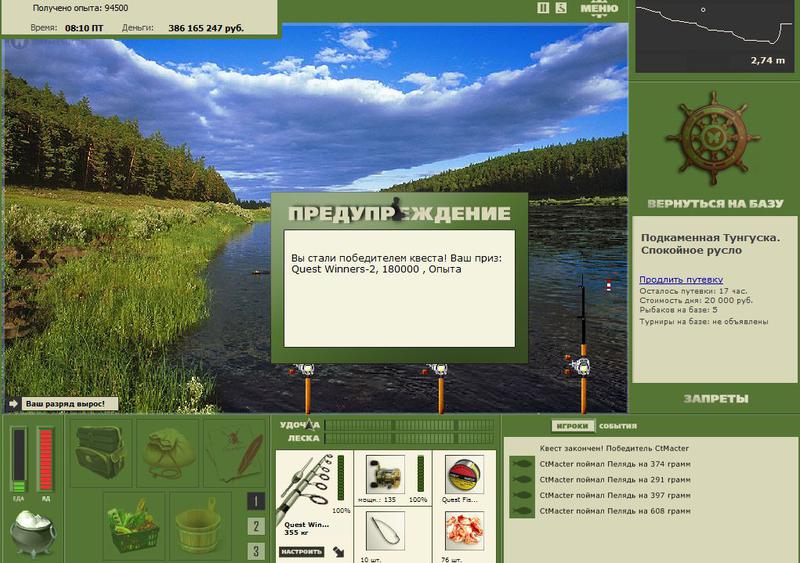Open the МЕНЮ menu
This screenshot has height=563, width=800.
point(599,9)
